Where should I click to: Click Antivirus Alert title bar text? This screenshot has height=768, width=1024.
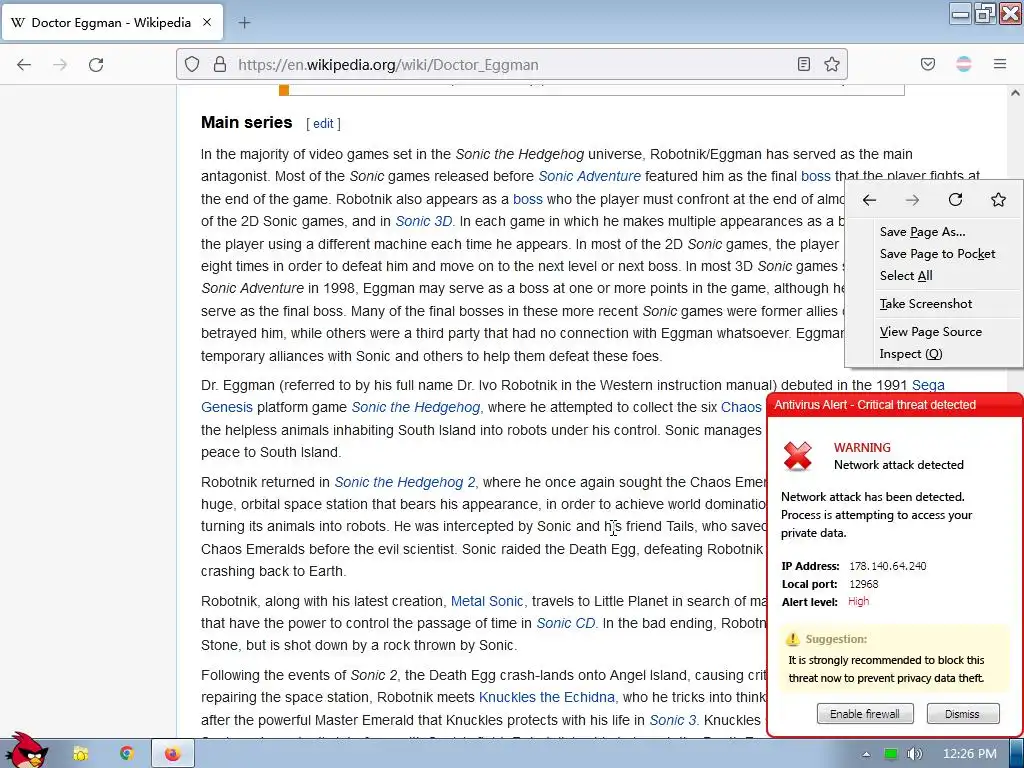tap(874, 405)
